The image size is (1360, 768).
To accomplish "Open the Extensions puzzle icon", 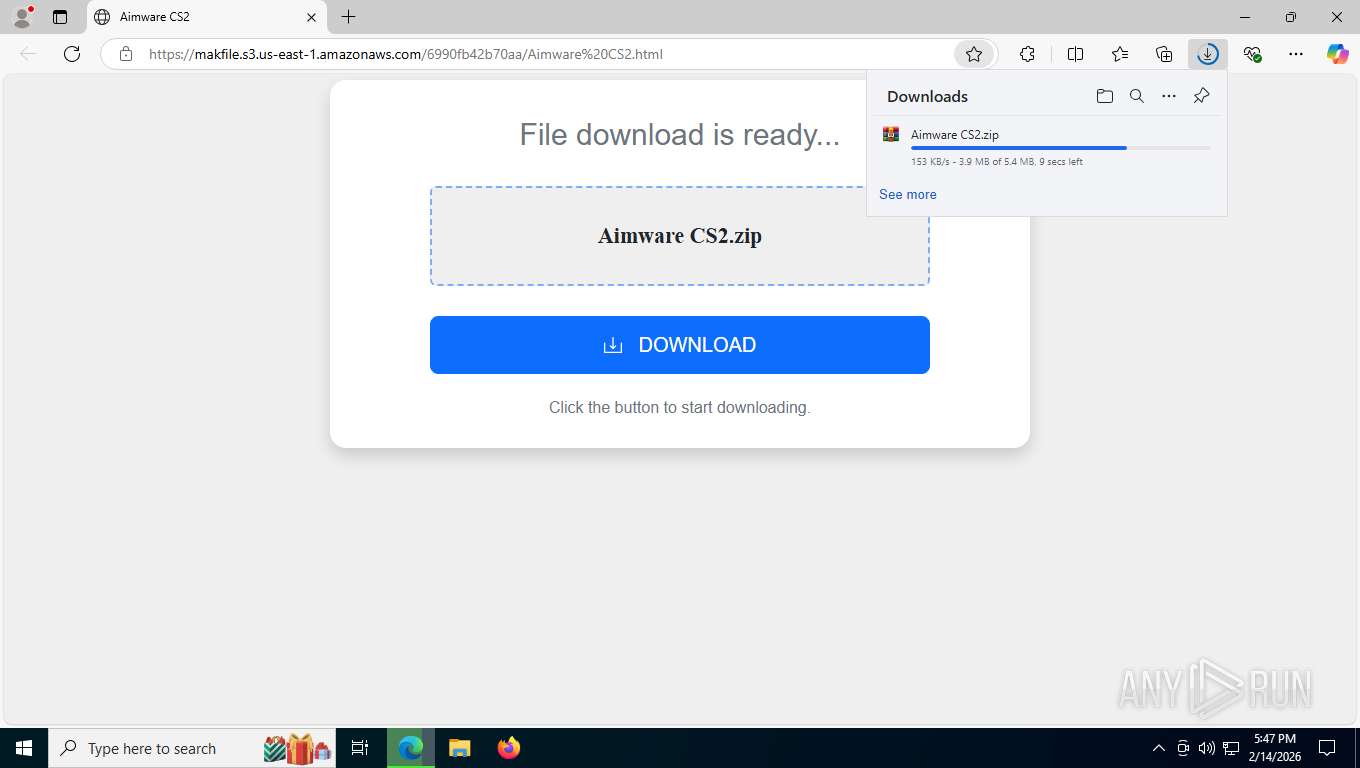I will pyautogui.click(x=1027, y=54).
